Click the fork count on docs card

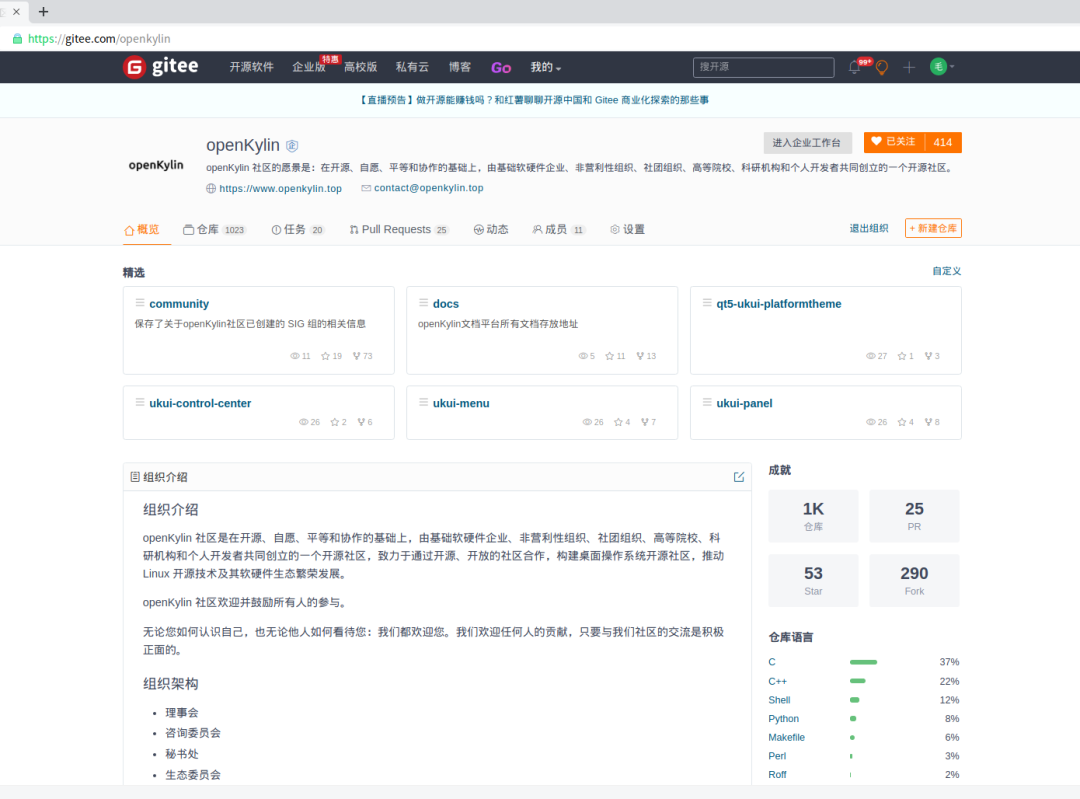[x=646, y=356]
